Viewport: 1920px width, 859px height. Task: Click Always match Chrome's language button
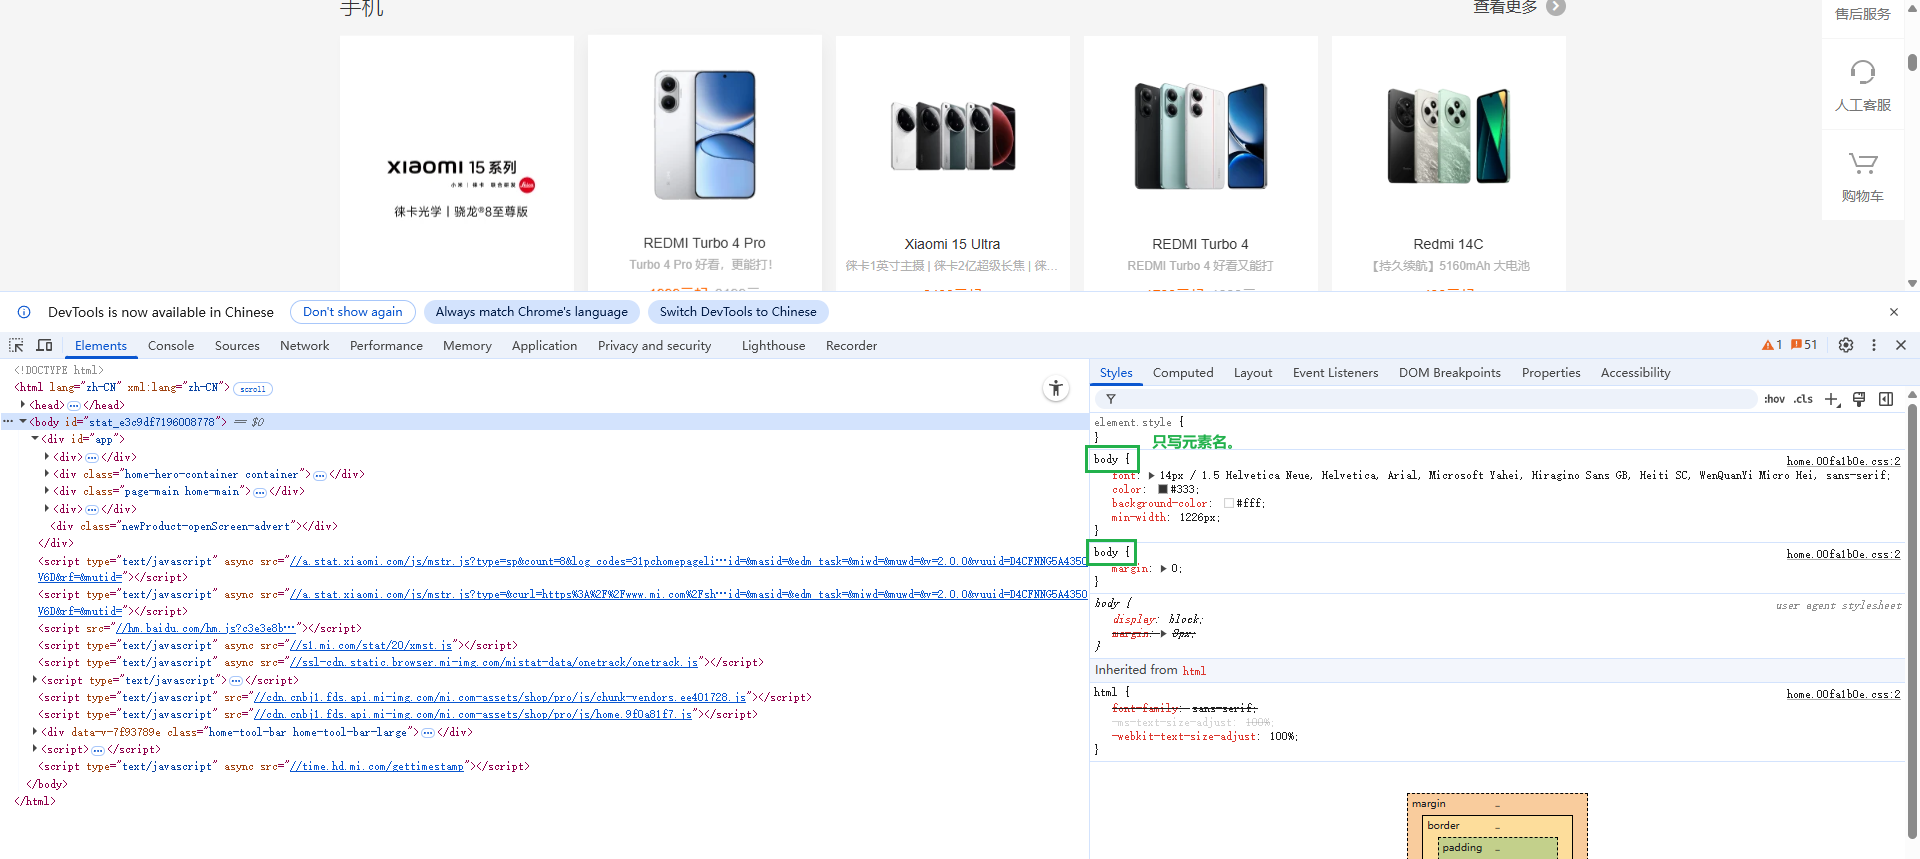tap(532, 312)
